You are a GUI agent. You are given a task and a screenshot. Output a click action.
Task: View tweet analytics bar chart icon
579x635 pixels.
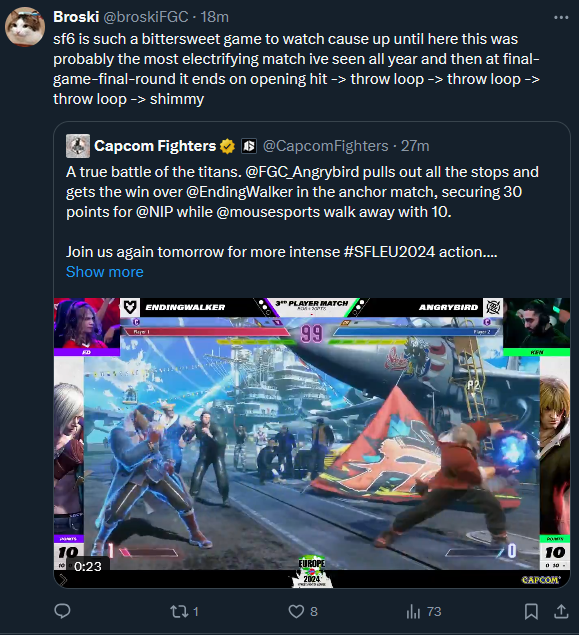tap(413, 611)
